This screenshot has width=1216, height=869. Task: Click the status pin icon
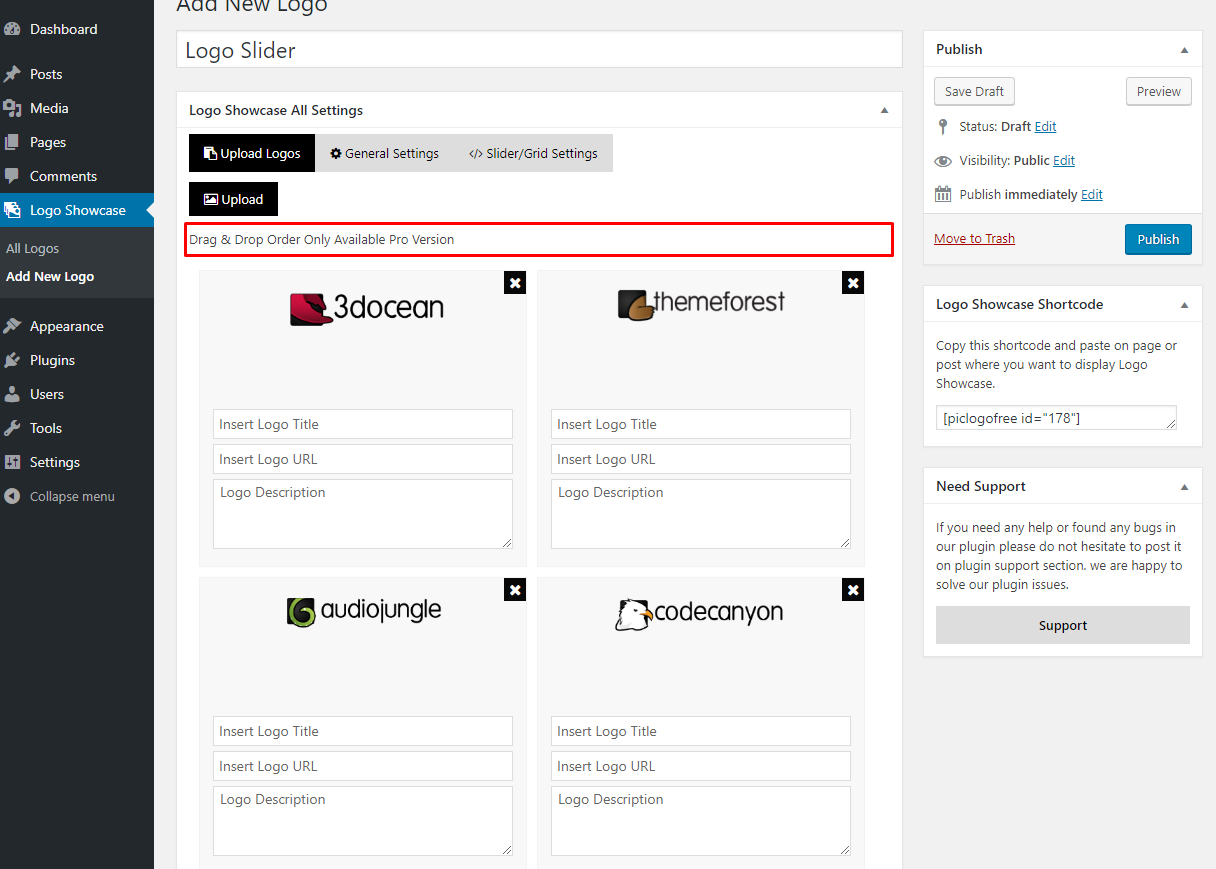click(x=942, y=127)
